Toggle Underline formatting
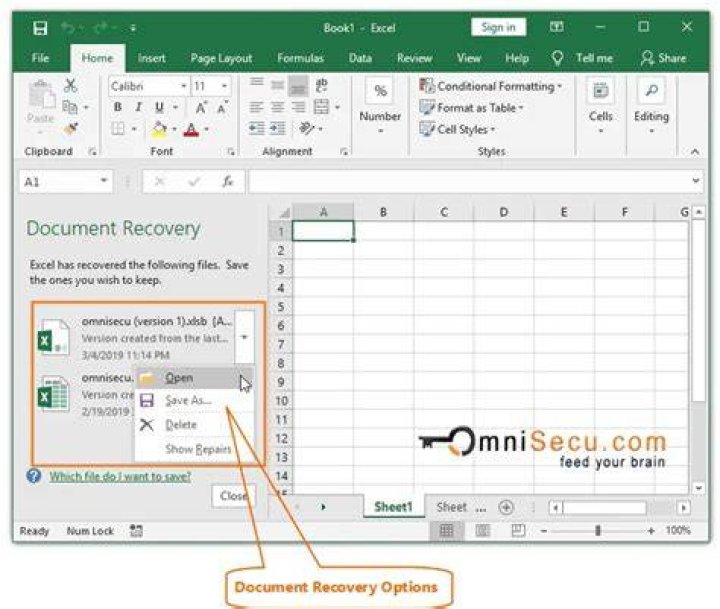The image size is (720, 609). point(159,107)
